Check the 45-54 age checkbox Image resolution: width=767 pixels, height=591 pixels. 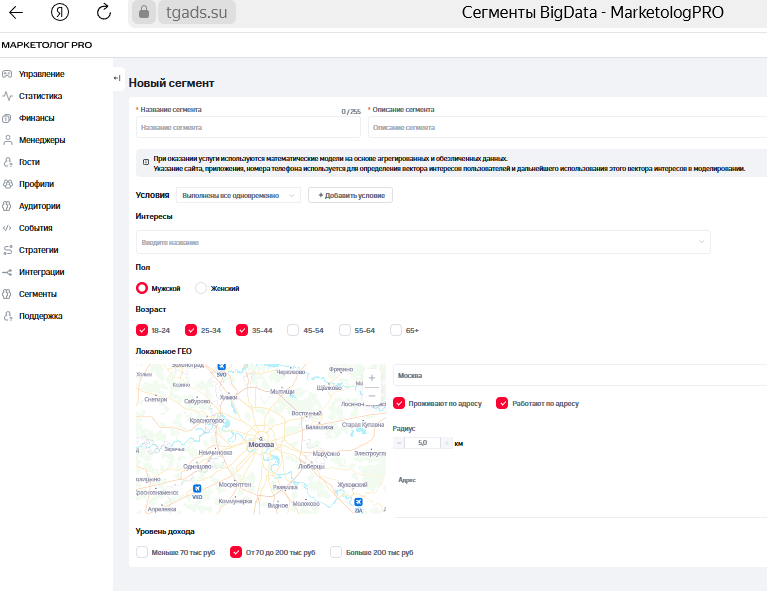coord(293,330)
